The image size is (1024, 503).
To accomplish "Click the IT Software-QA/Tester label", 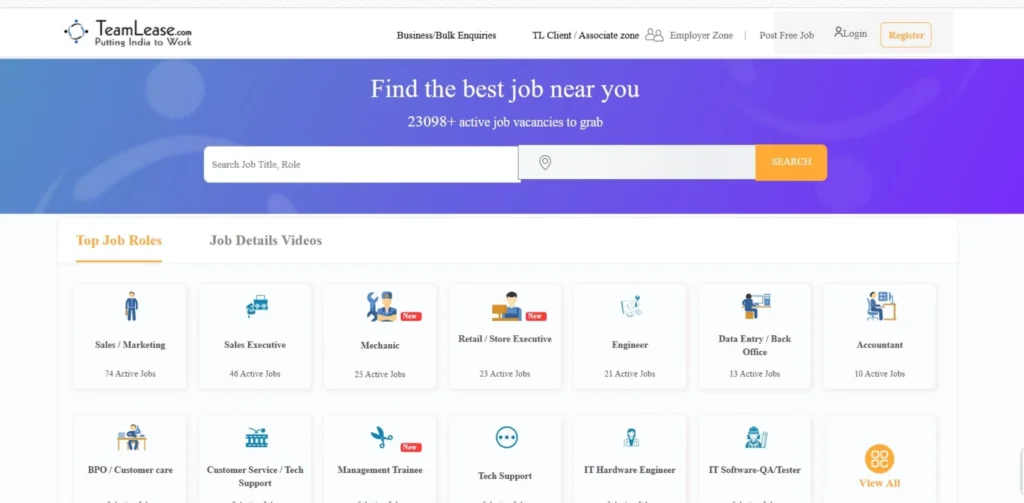I will (x=755, y=470).
